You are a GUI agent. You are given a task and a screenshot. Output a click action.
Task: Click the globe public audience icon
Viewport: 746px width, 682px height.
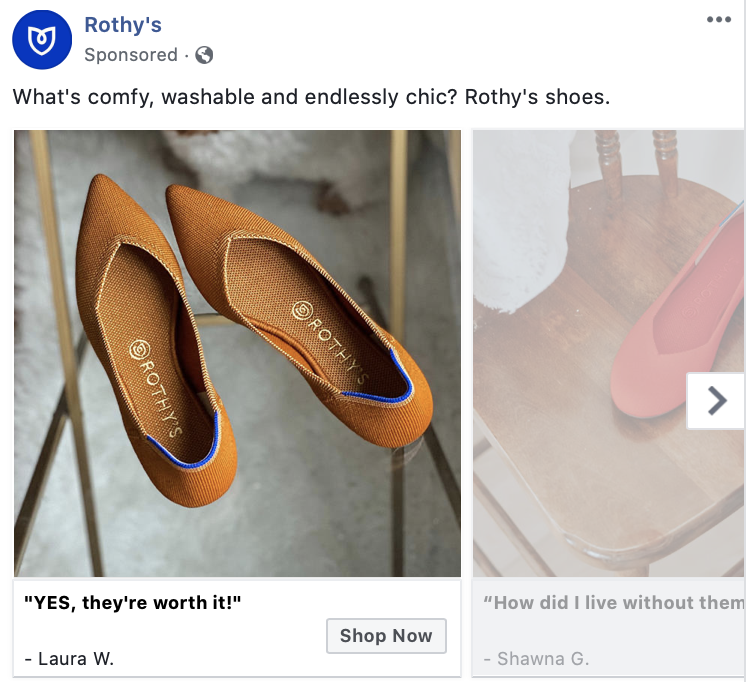click(205, 55)
